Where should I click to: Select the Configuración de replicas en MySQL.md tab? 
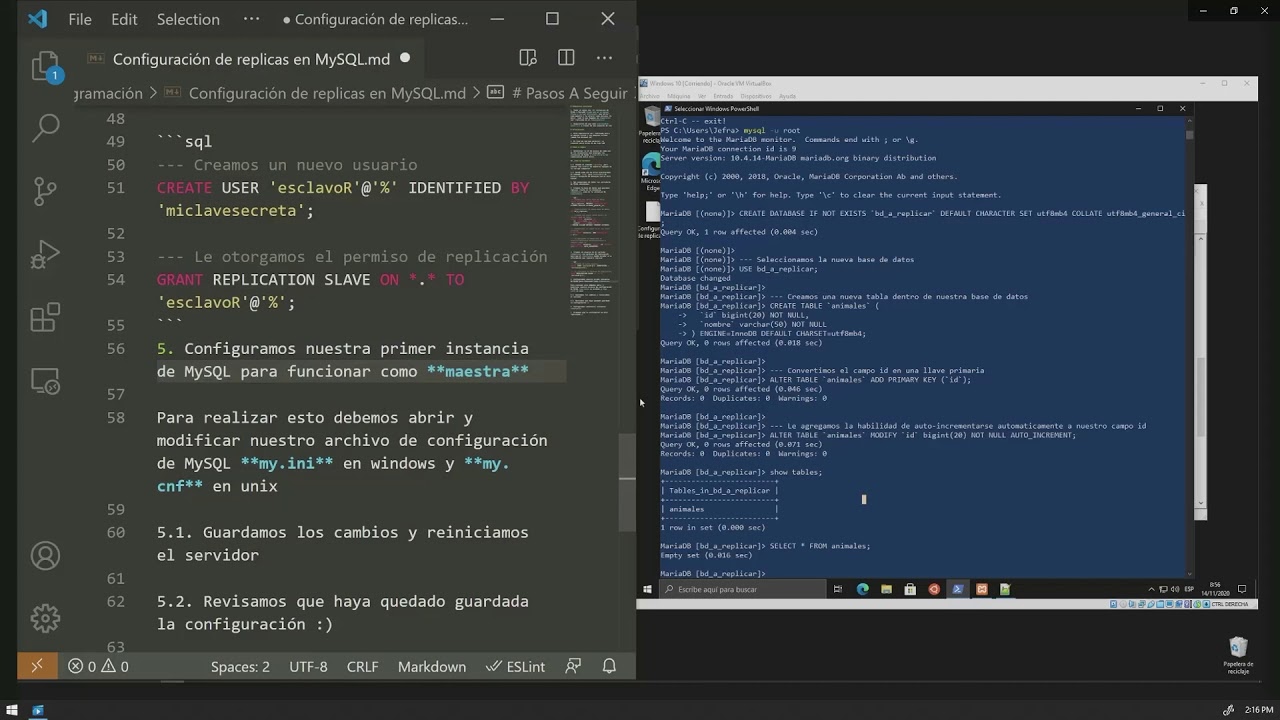(251, 59)
